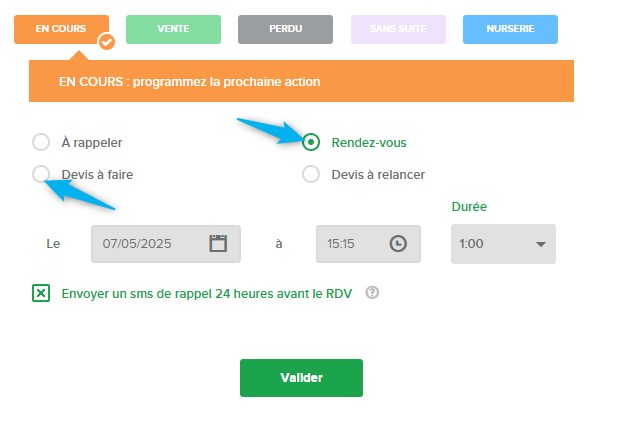619x421 pixels.
Task: Click the time field showing 15:15
Action: [x=368, y=244]
